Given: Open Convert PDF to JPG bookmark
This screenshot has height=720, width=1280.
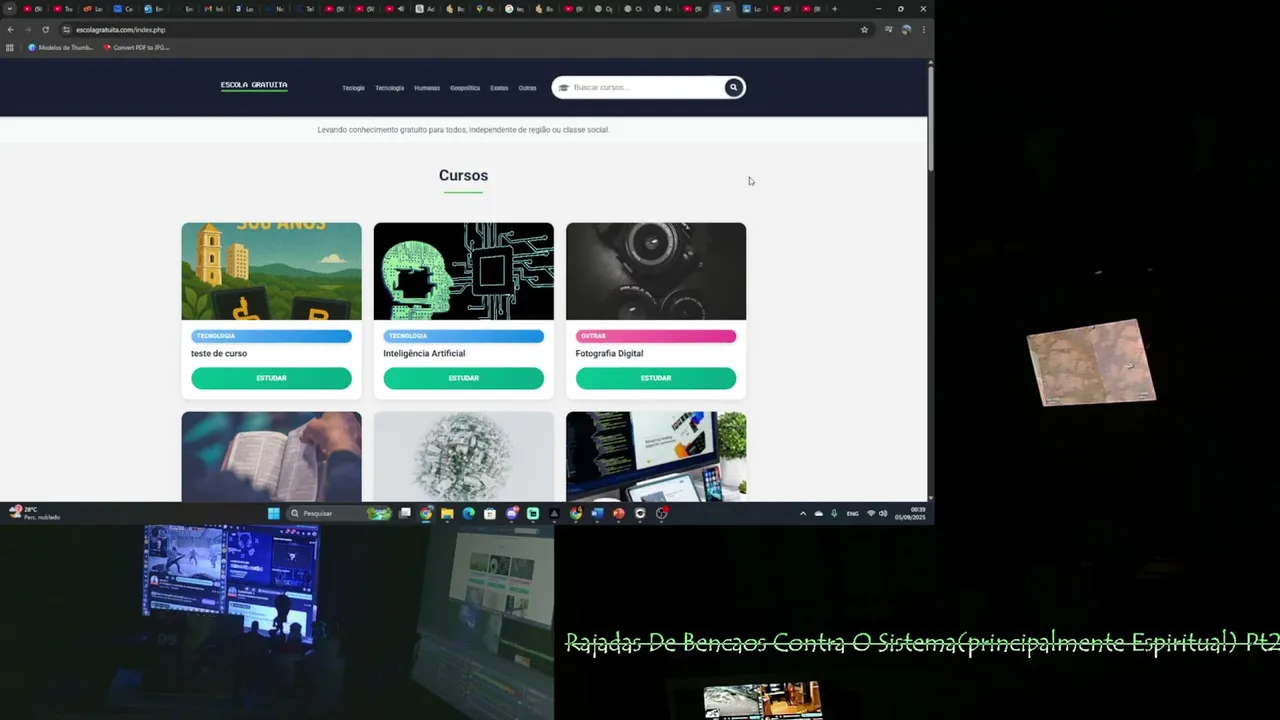Looking at the screenshot, I should pyautogui.click(x=136, y=47).
